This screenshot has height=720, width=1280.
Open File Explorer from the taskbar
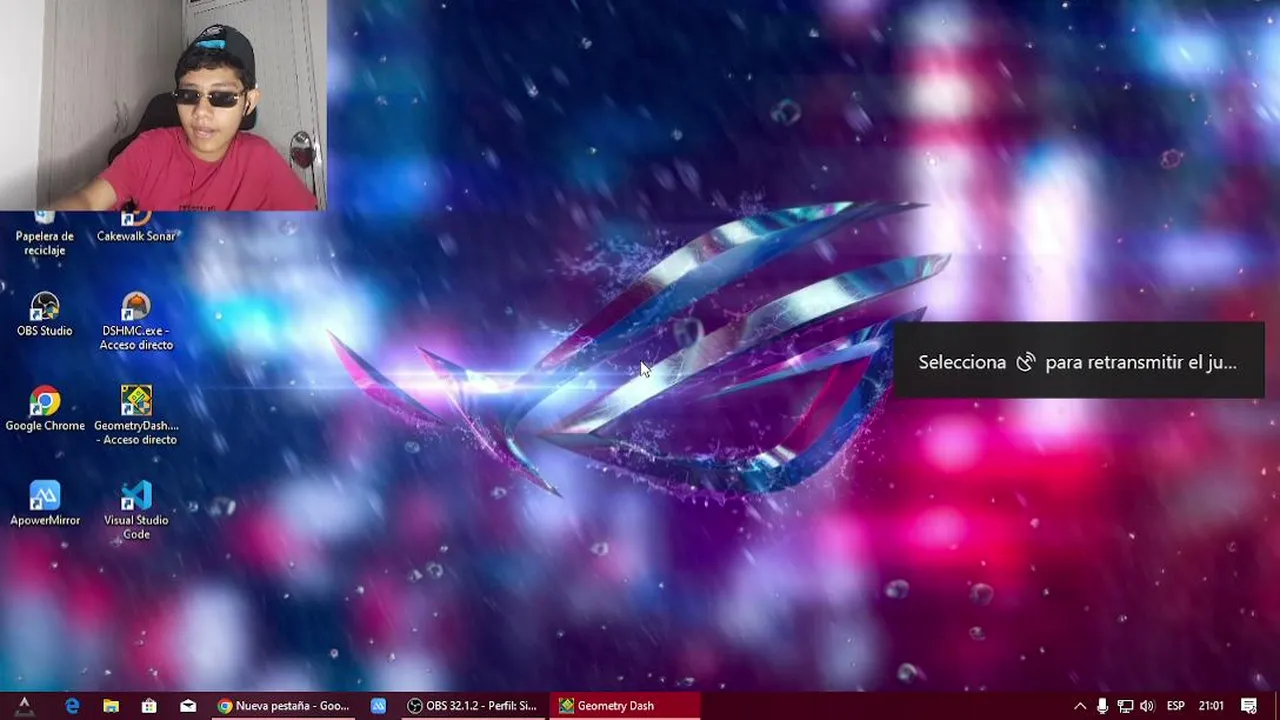(111, 706)
